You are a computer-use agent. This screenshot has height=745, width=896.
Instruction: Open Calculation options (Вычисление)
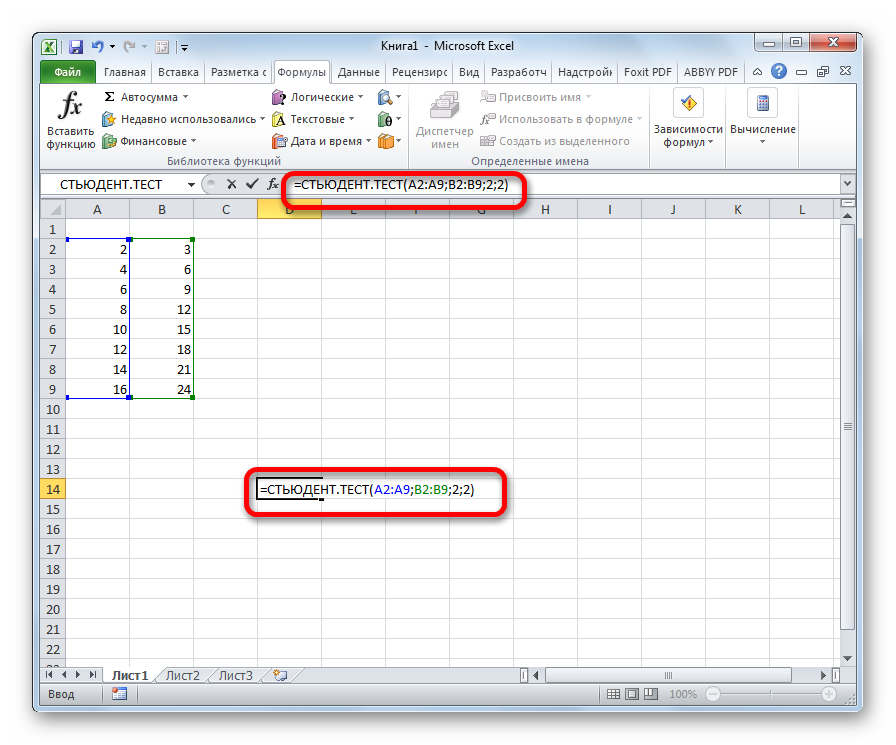pos(762,119)
